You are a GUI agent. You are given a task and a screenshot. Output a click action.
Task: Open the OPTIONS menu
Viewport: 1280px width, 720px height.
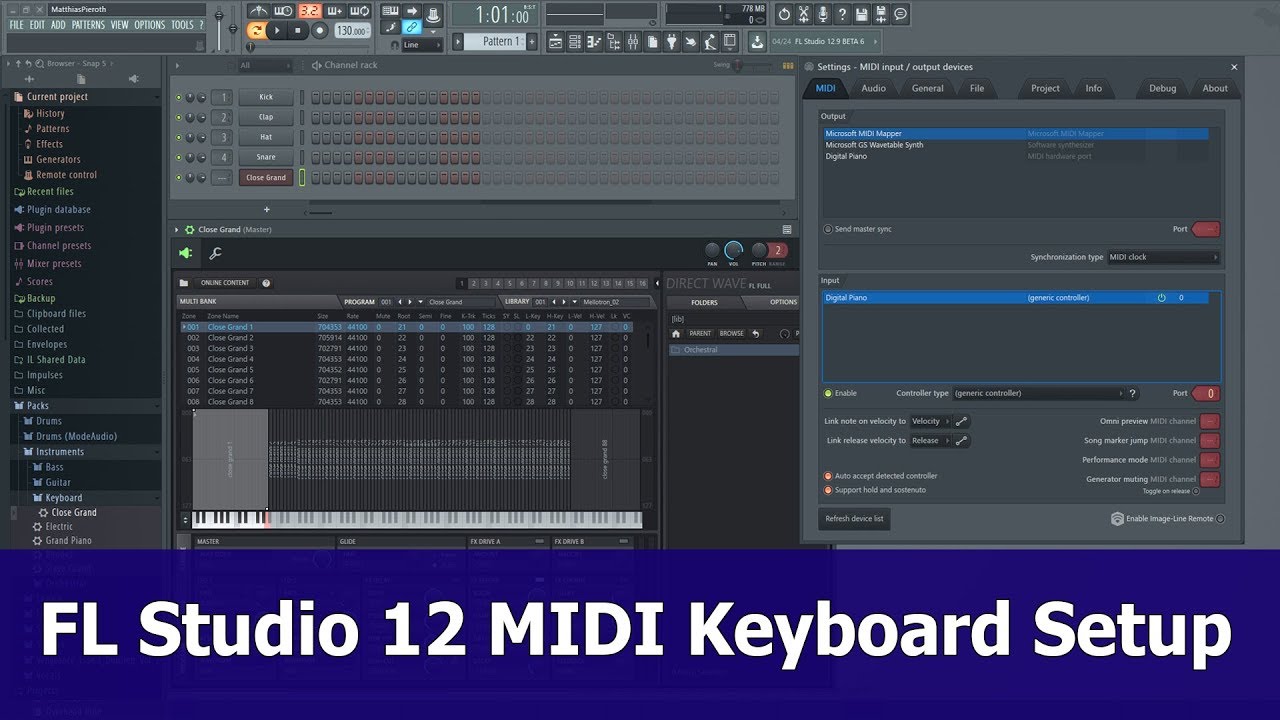point(149,25)
